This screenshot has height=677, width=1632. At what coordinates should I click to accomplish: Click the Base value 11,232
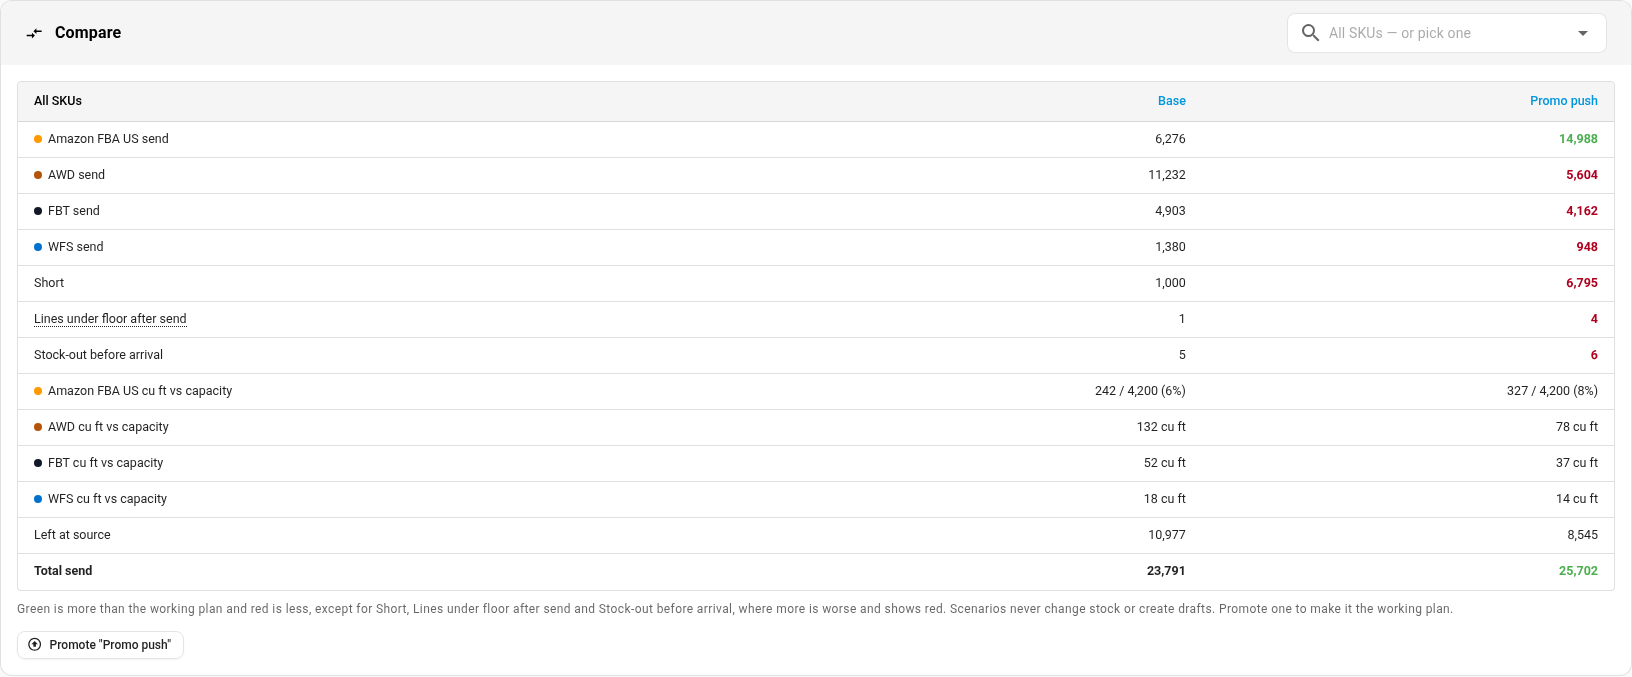[1167, 175]
